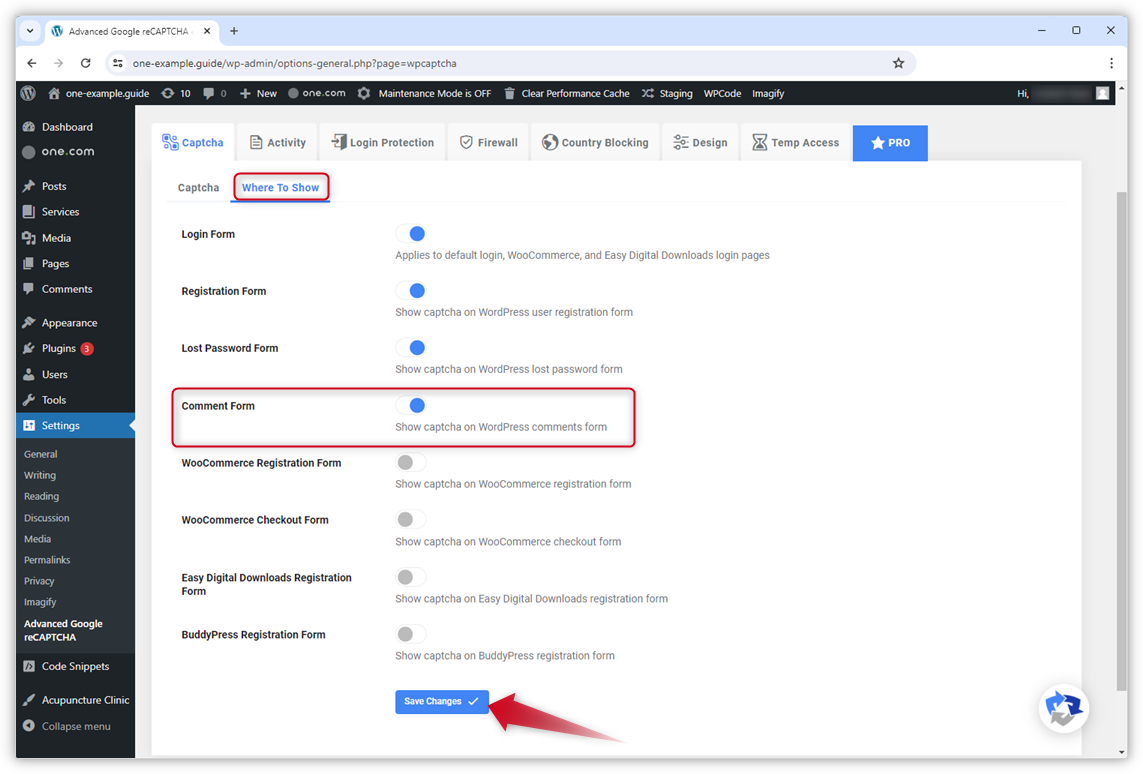
Task: Disable the Login Form captcha toggle
Action: 411,234
